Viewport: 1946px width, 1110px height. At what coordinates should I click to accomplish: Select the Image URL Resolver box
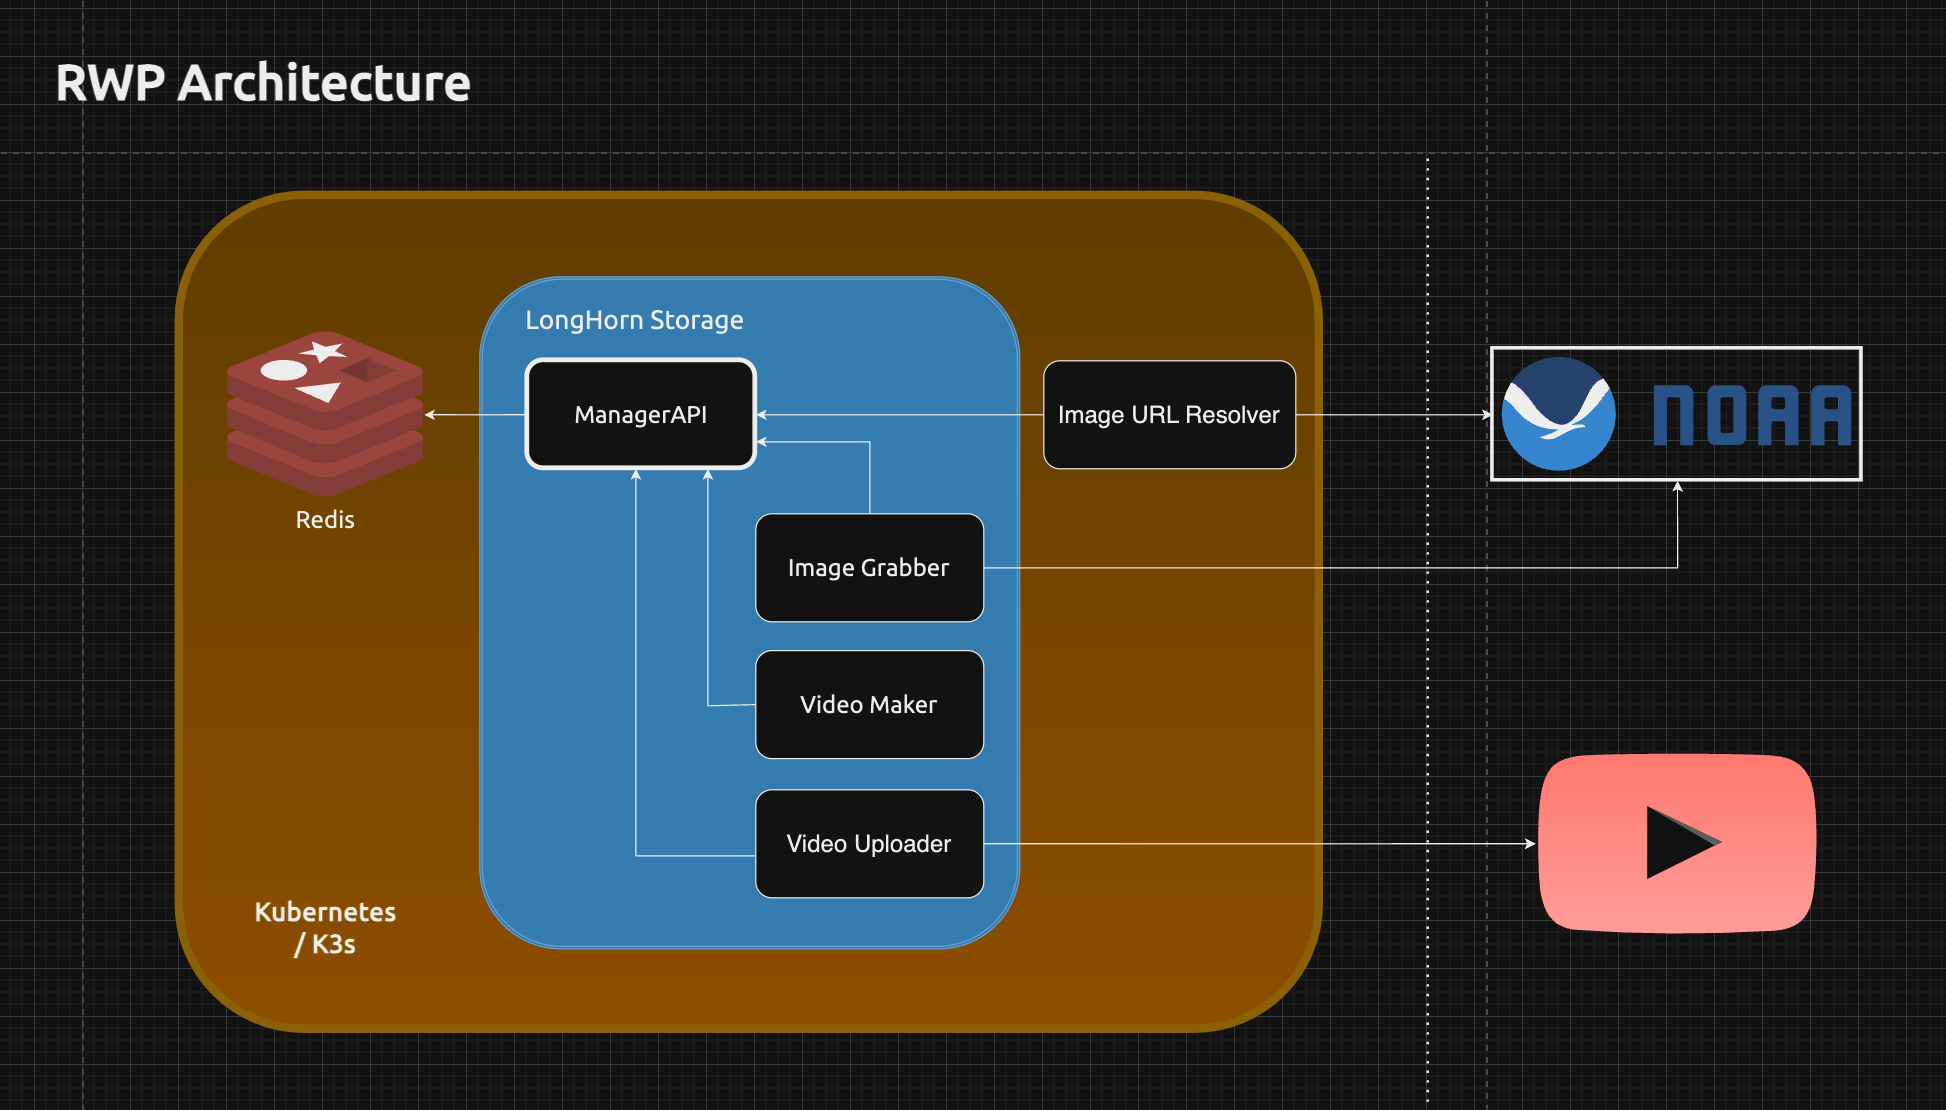[1168, 414]
